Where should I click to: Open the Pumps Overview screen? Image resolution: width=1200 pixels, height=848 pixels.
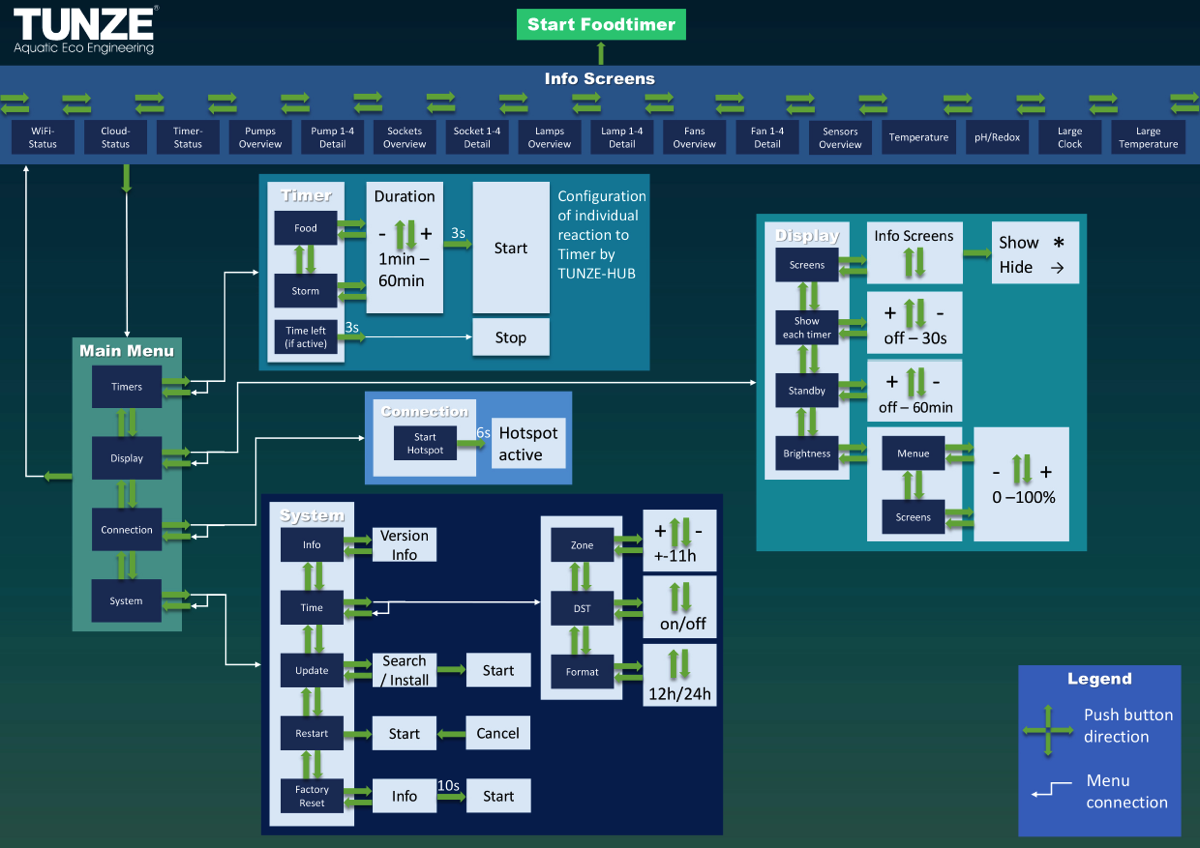pos(260,137)
